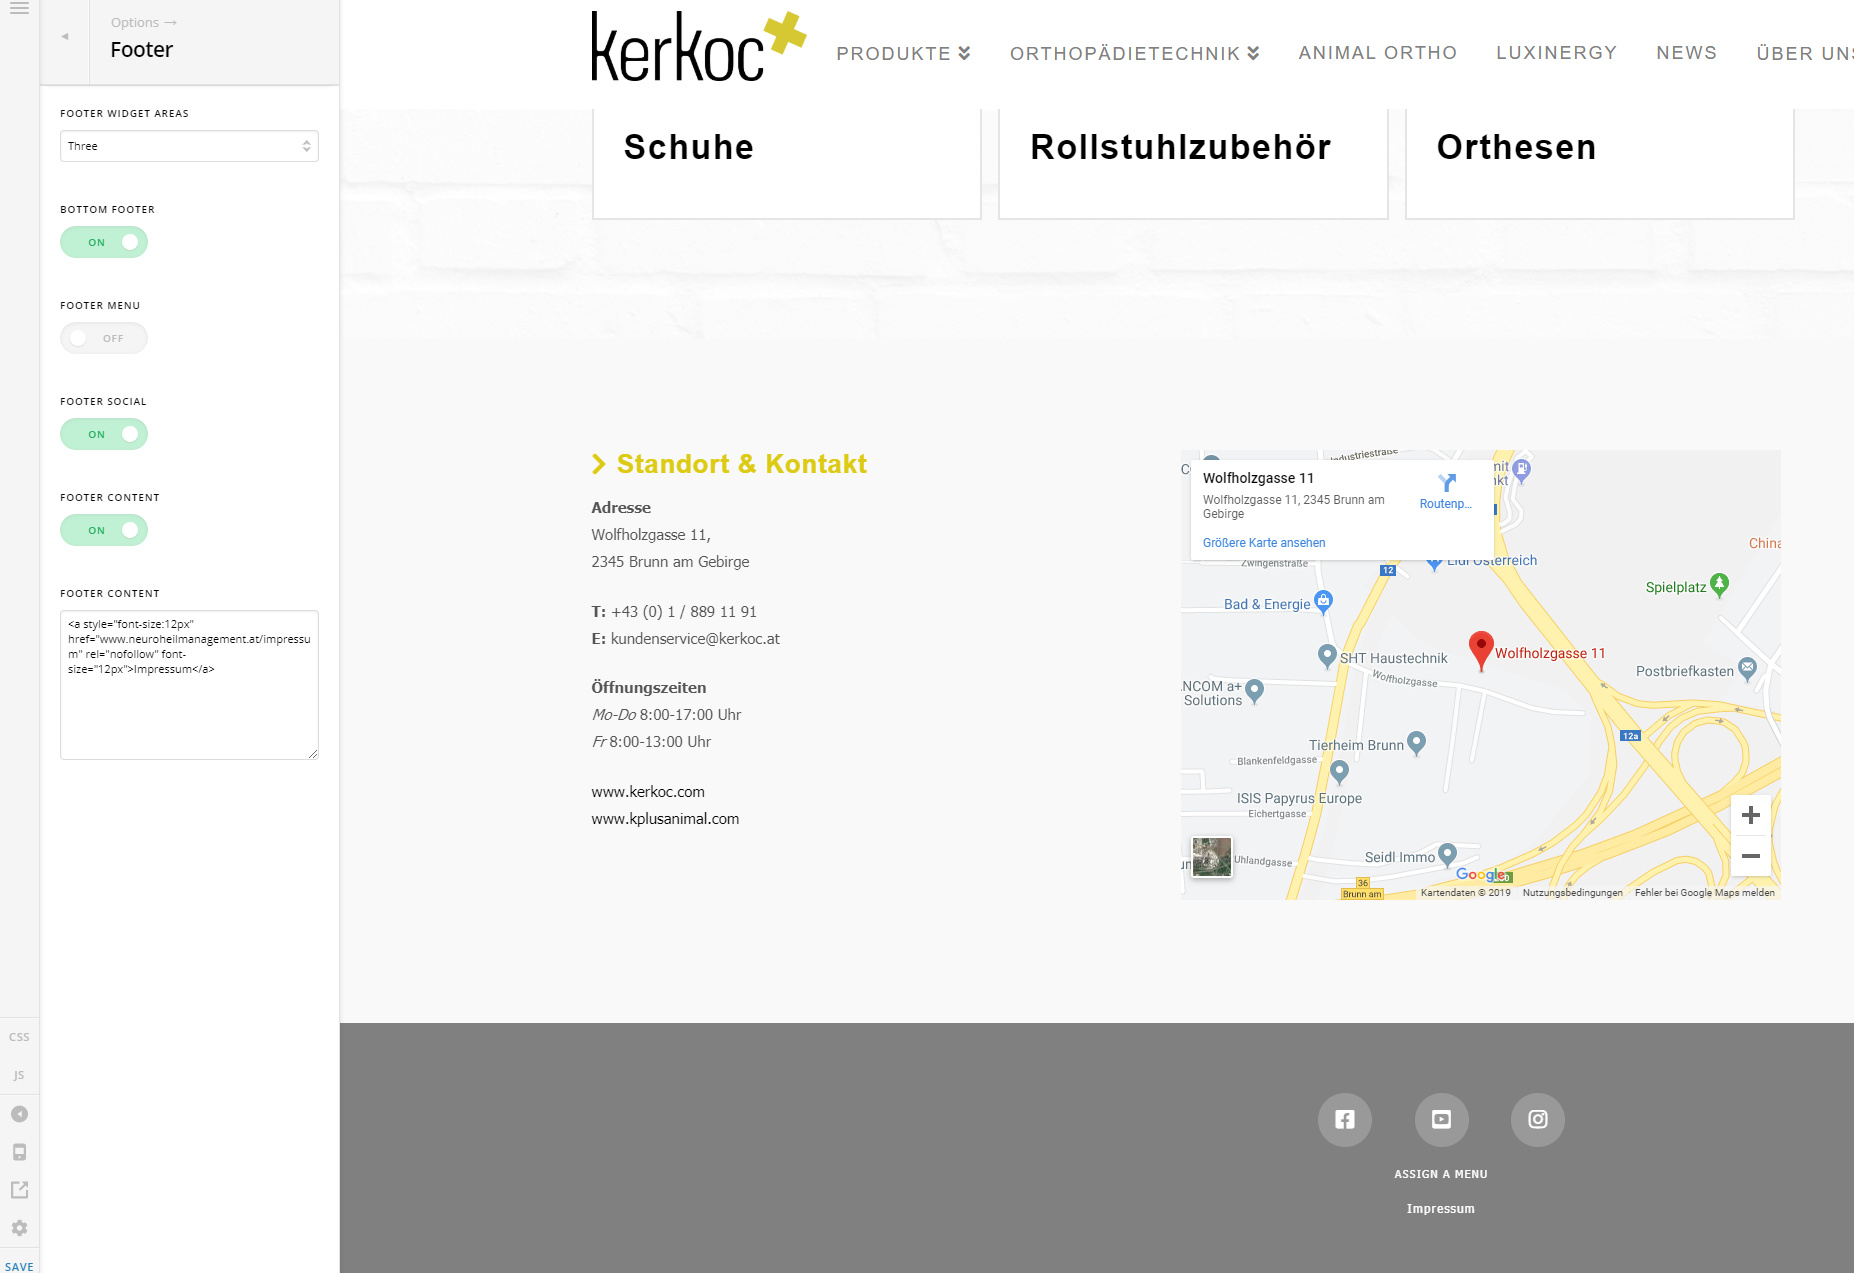1854x1273 pixels.
Task: Click the Postbriefkasten map marker
Action: (x=1747, y=668)
